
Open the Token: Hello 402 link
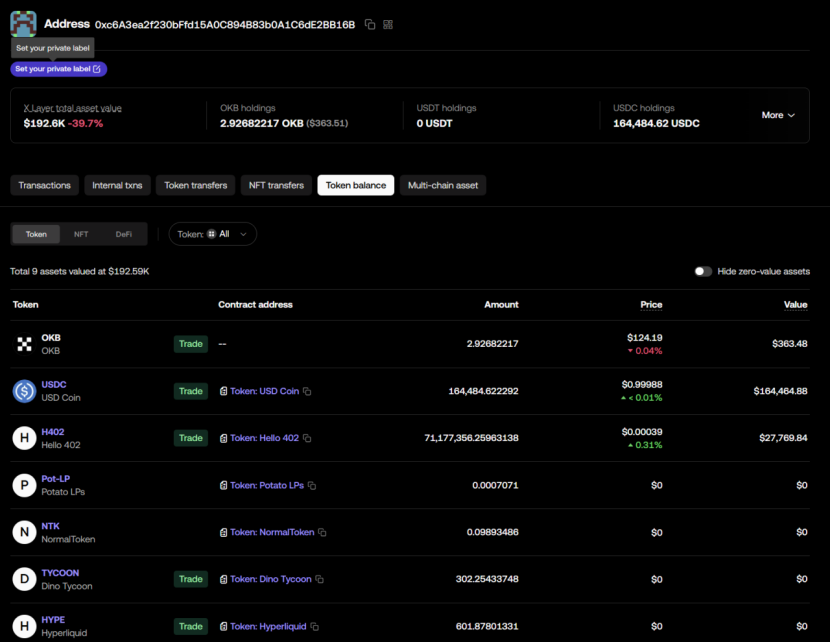[264, 439]
